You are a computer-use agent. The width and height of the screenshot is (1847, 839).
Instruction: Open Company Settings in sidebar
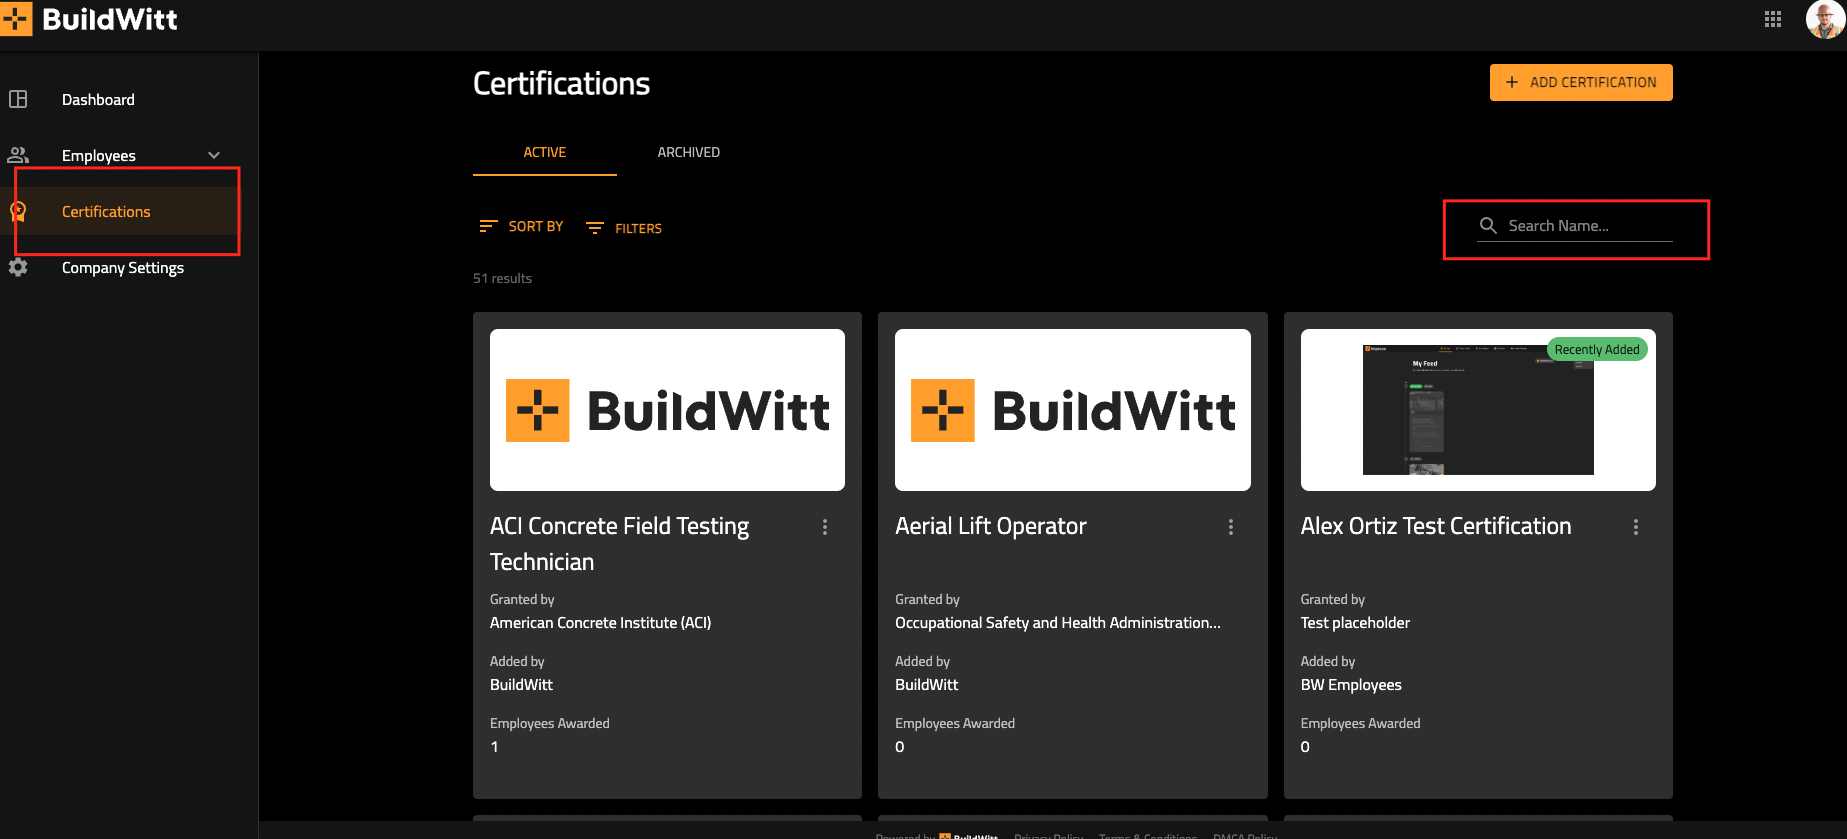123,268
